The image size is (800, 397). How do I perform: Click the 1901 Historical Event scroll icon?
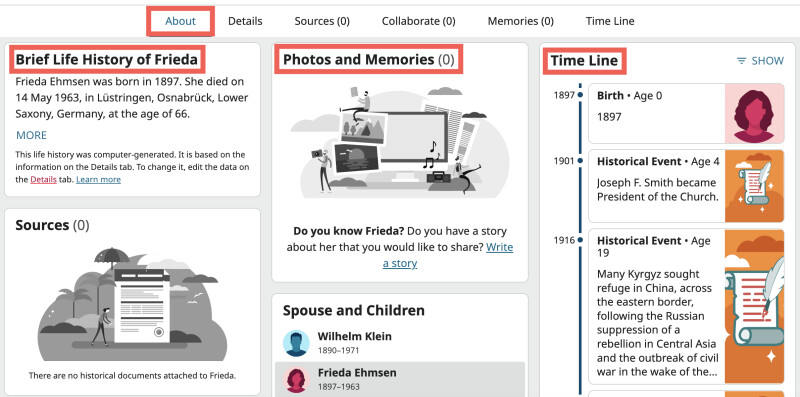point(755,186)
